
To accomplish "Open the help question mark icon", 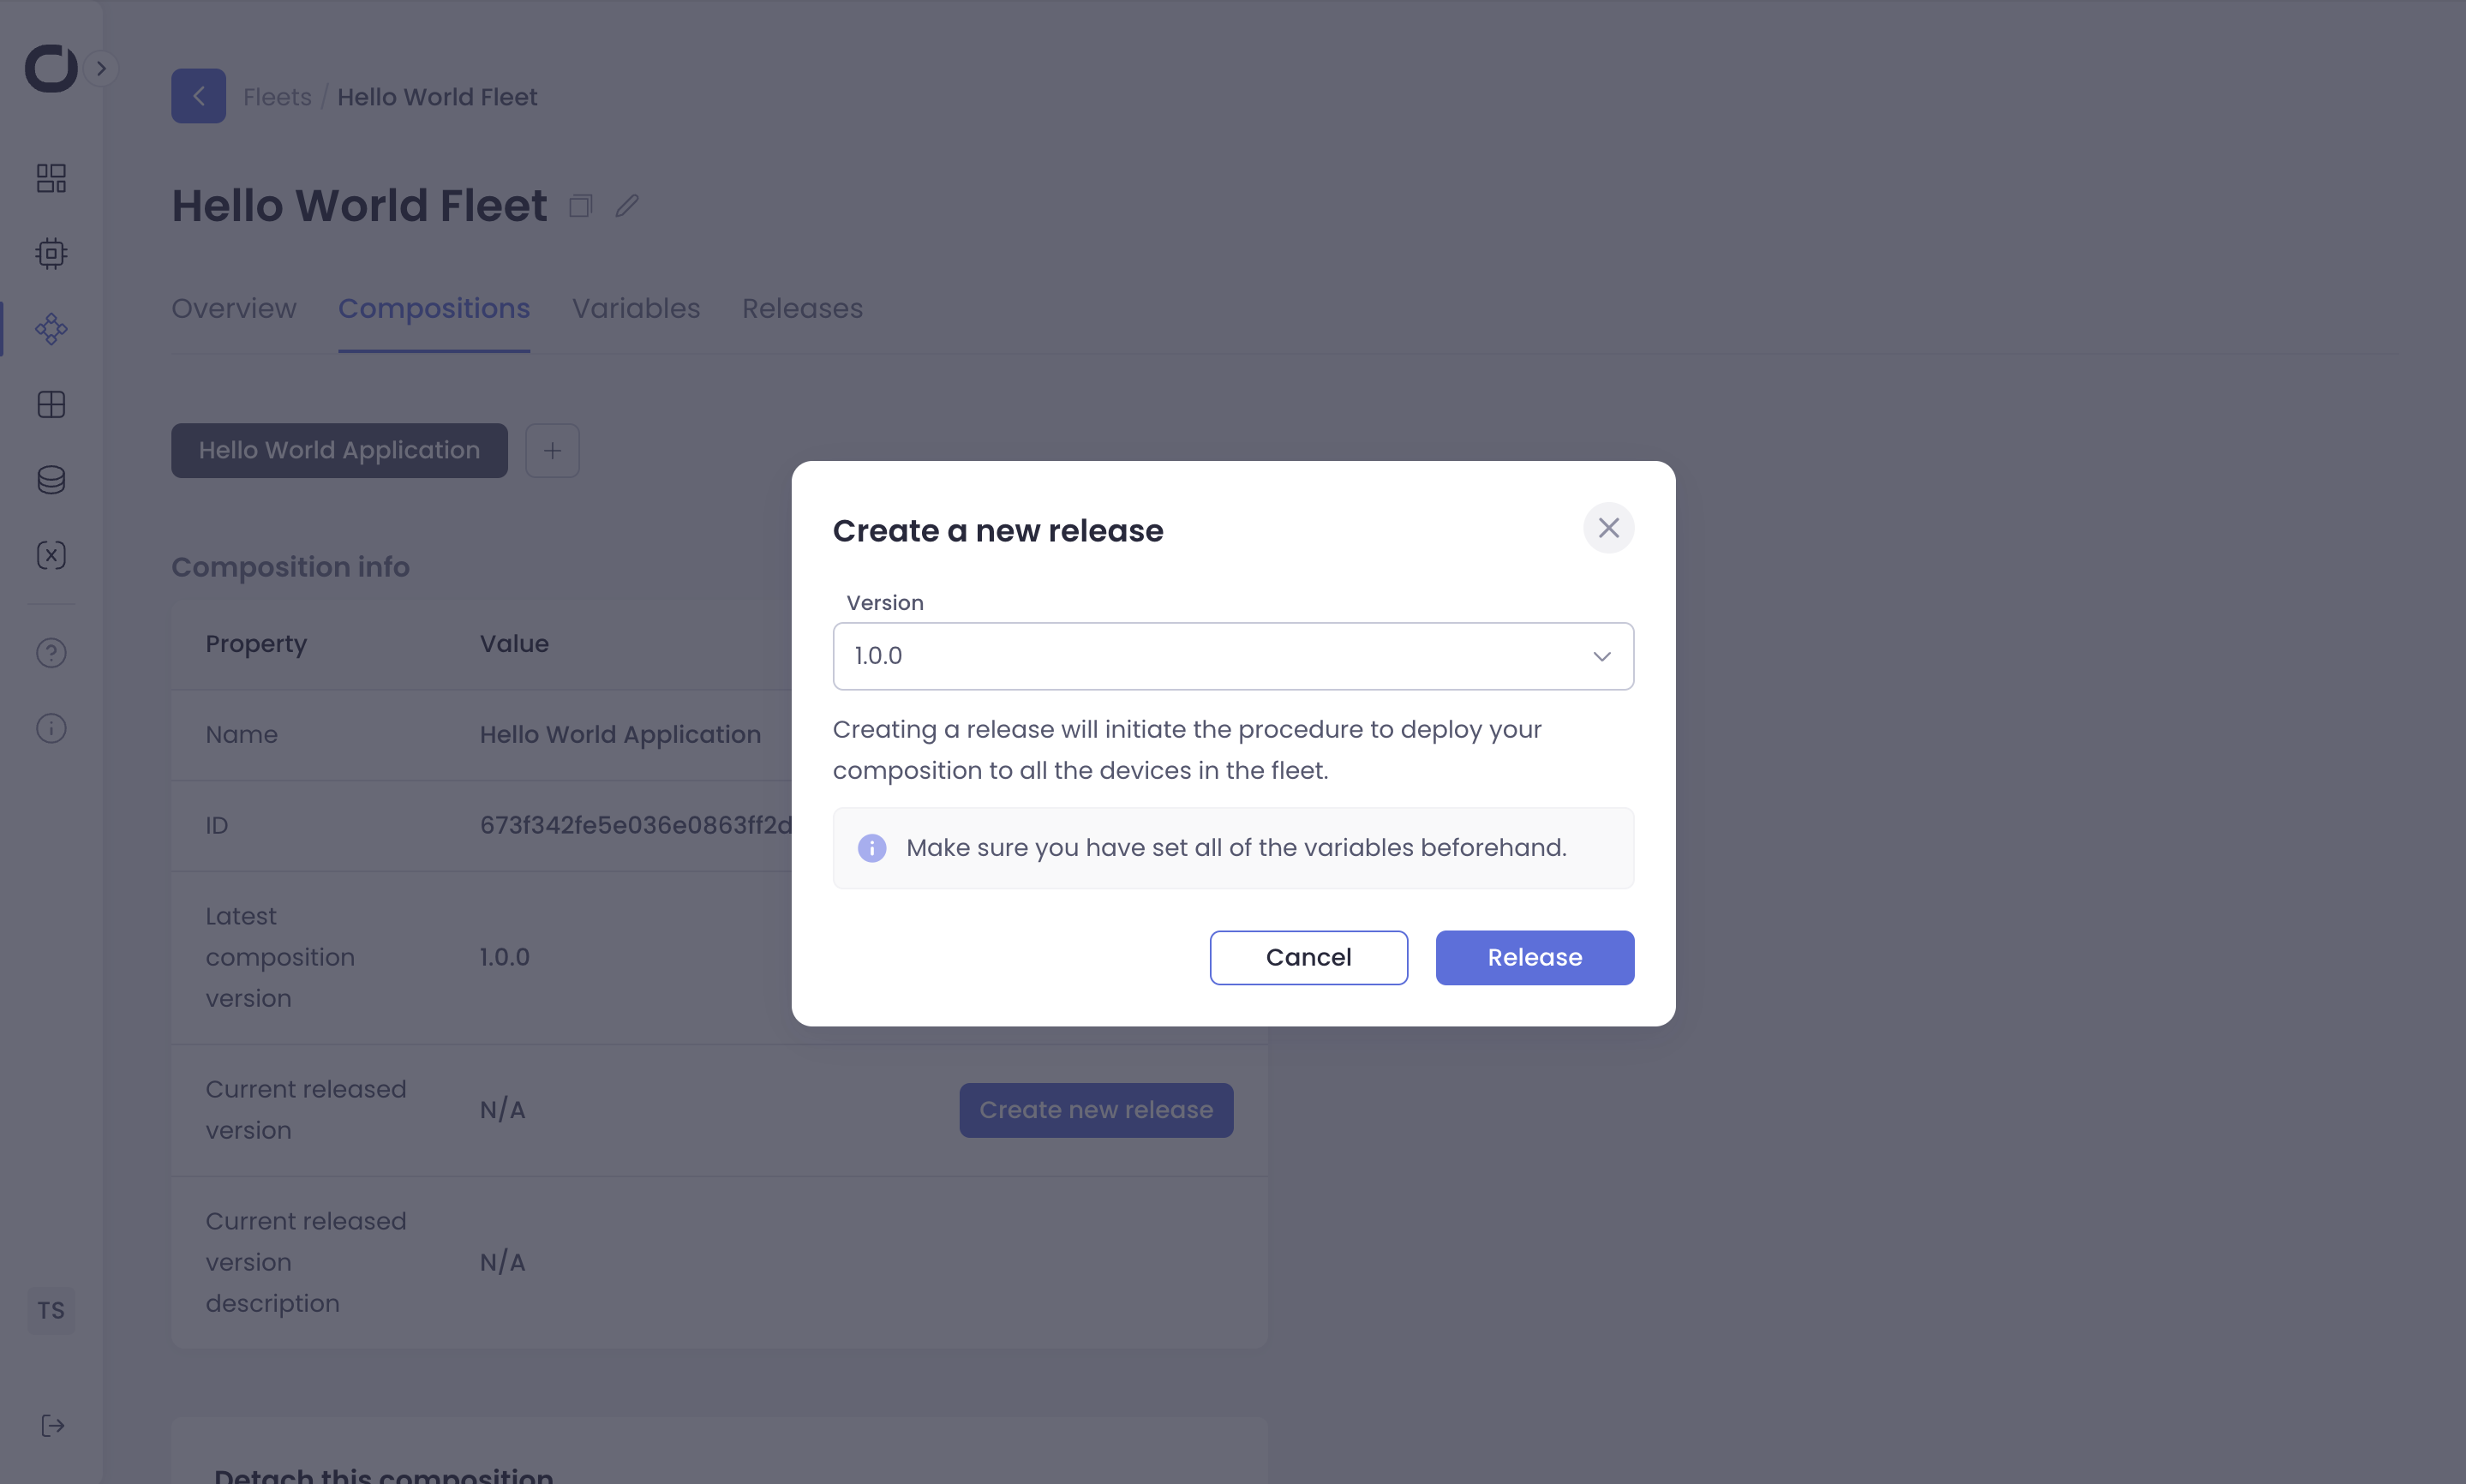I will click(51, 653).
